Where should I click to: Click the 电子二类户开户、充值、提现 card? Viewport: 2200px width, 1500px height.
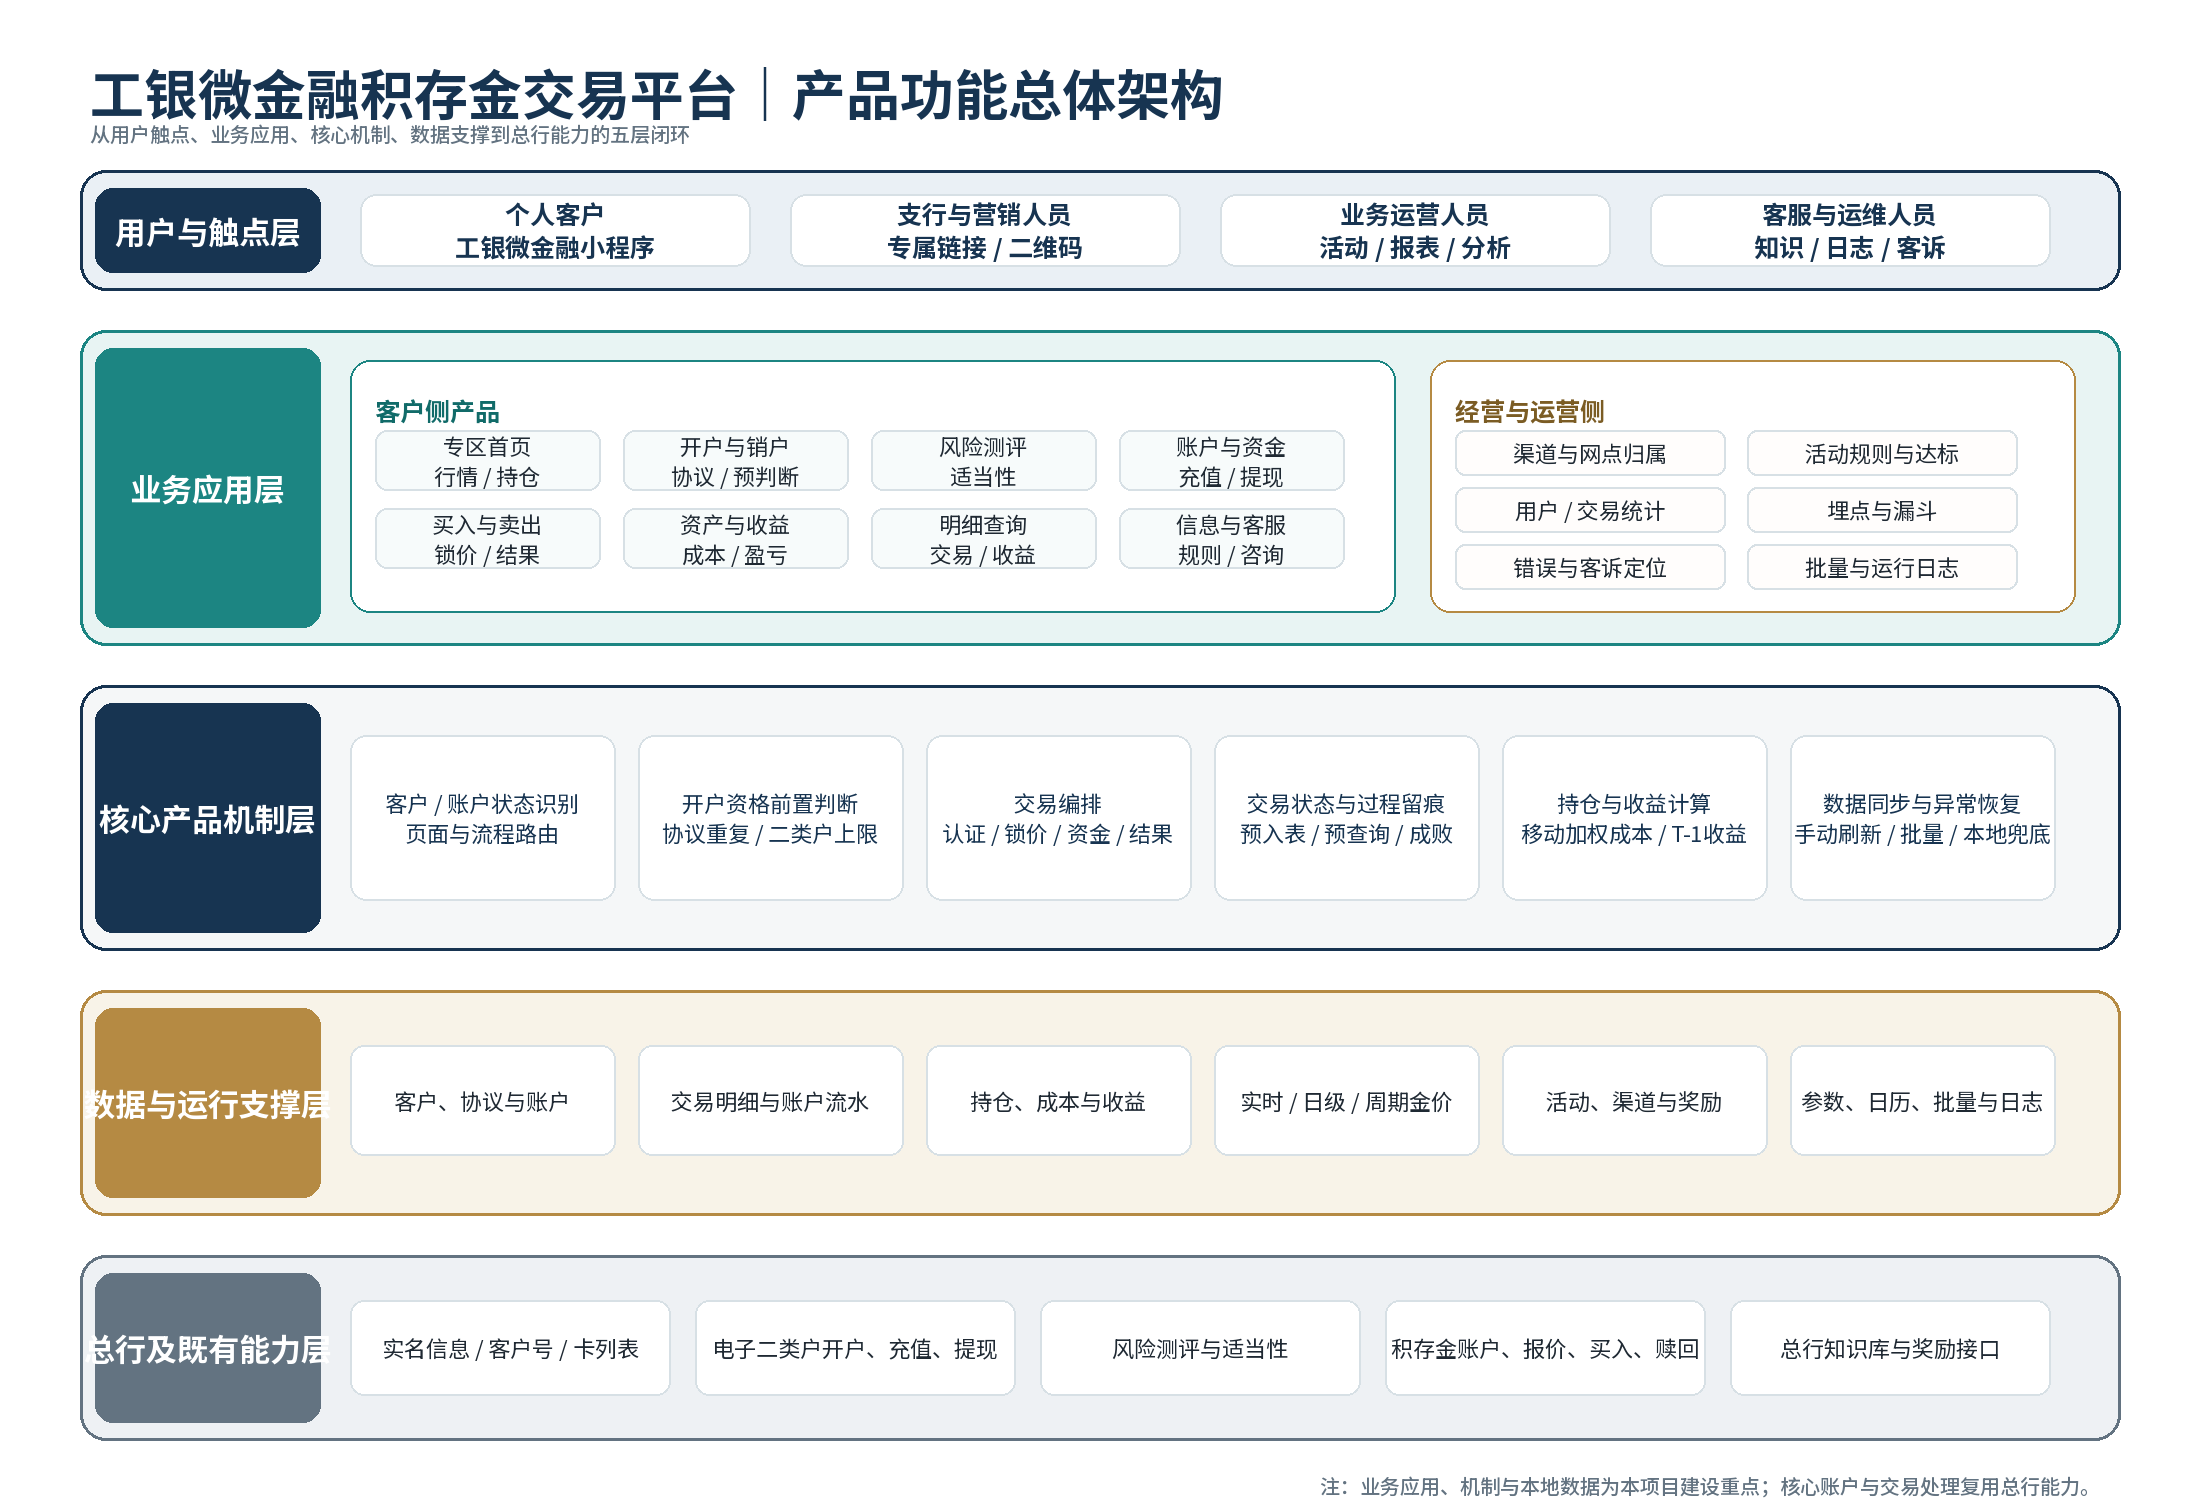click(x=856, y=1348)
